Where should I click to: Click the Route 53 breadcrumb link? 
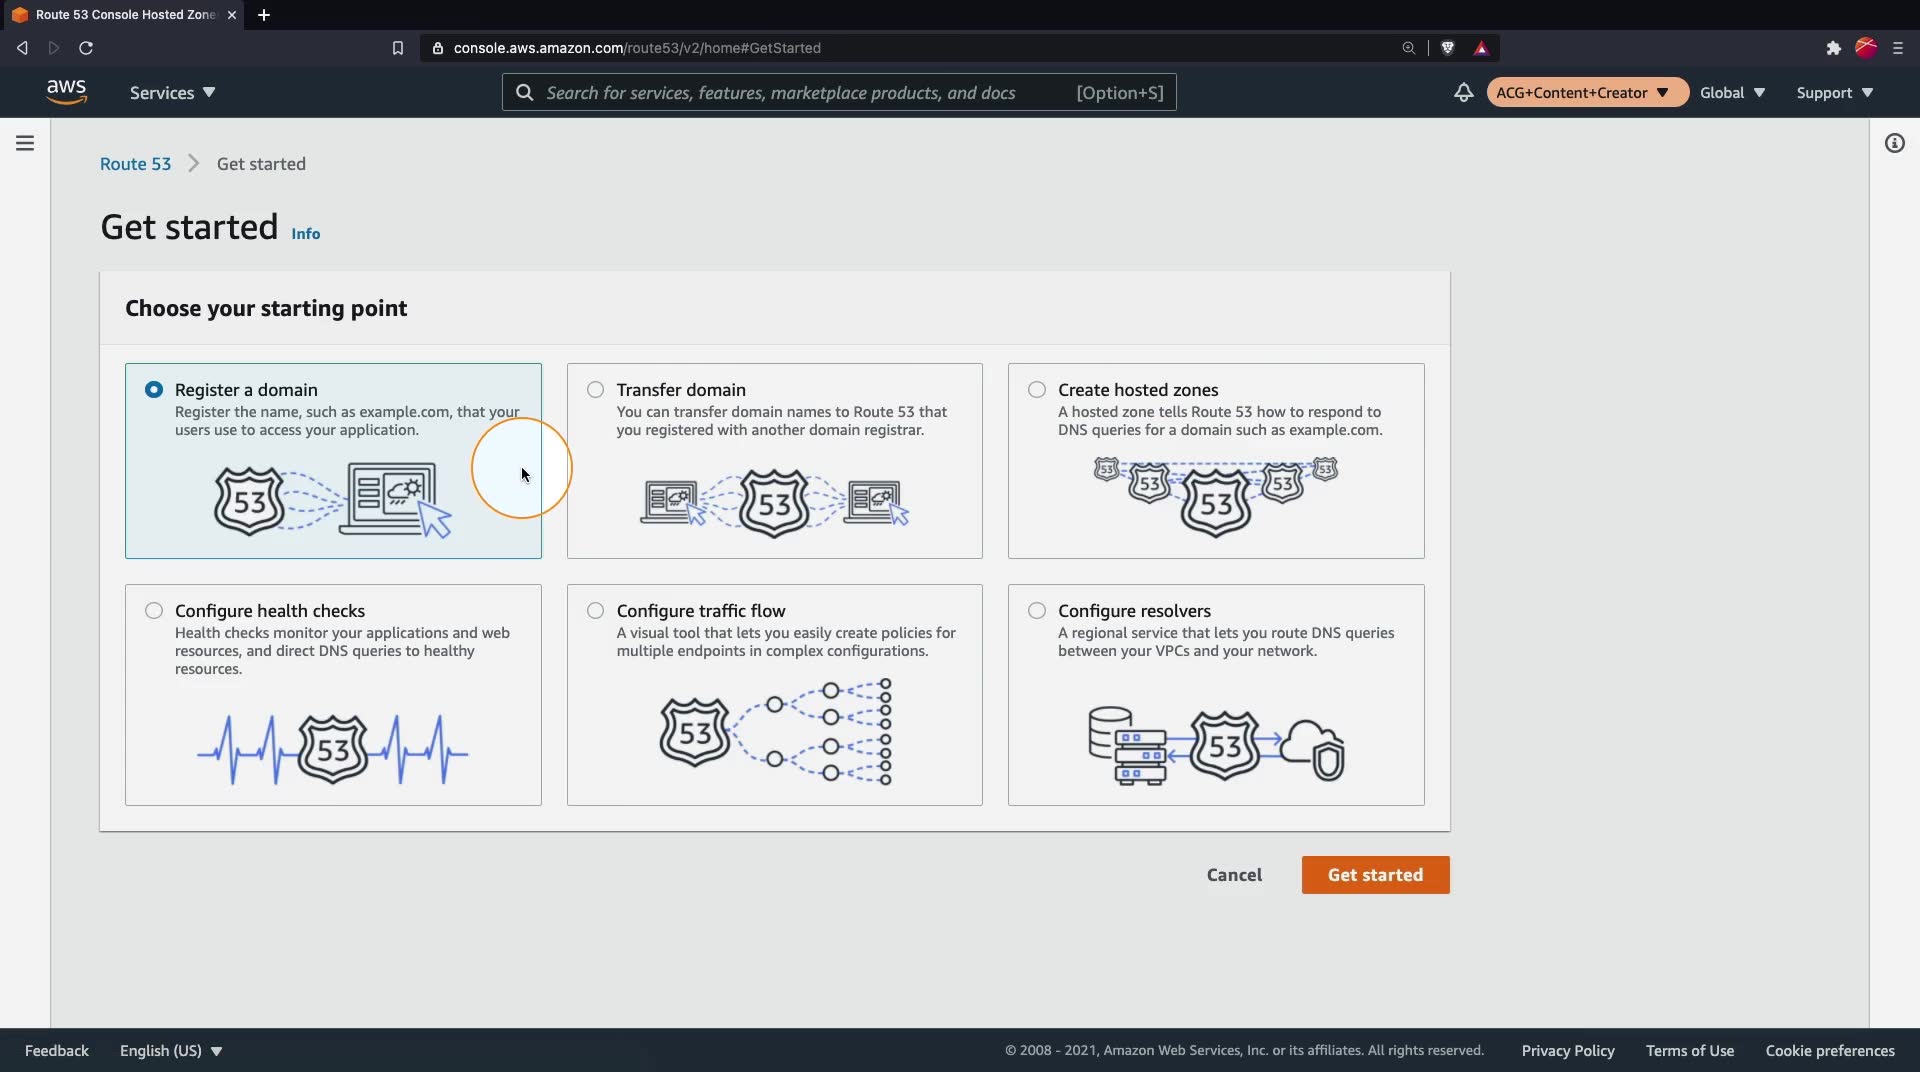pyautogui.click(x=135, y=164)
